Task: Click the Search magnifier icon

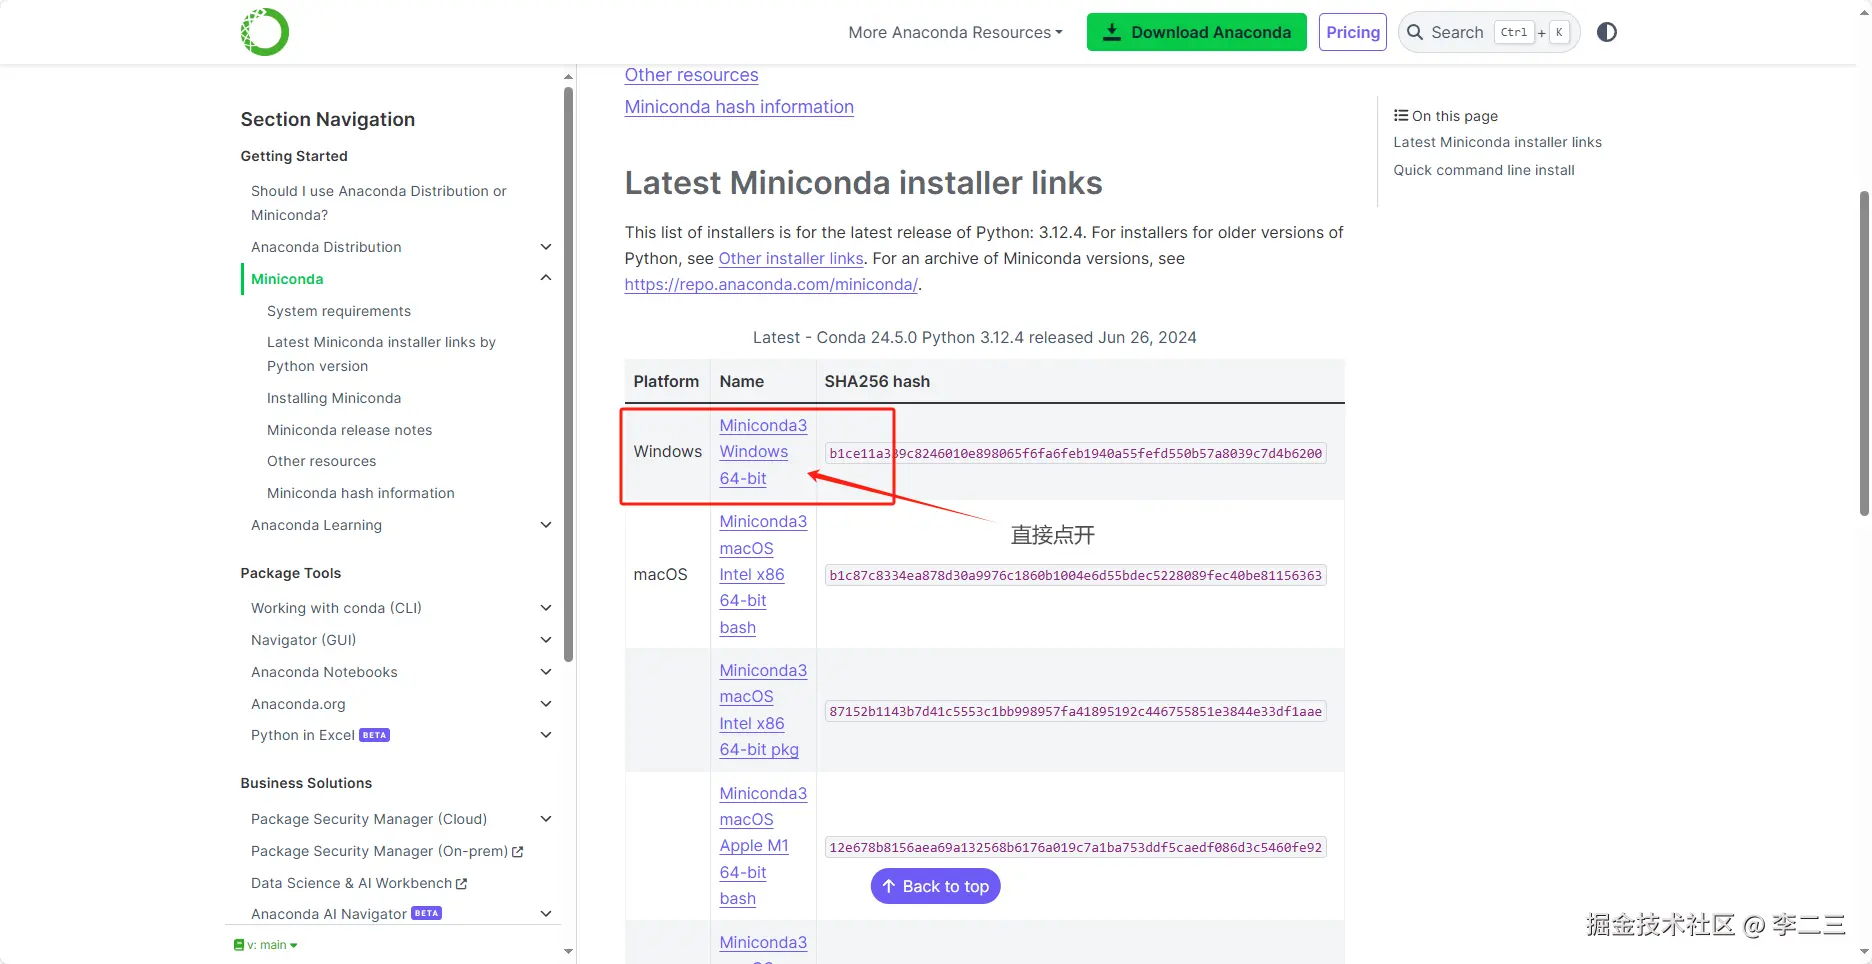Action: tap(1415, 32)
